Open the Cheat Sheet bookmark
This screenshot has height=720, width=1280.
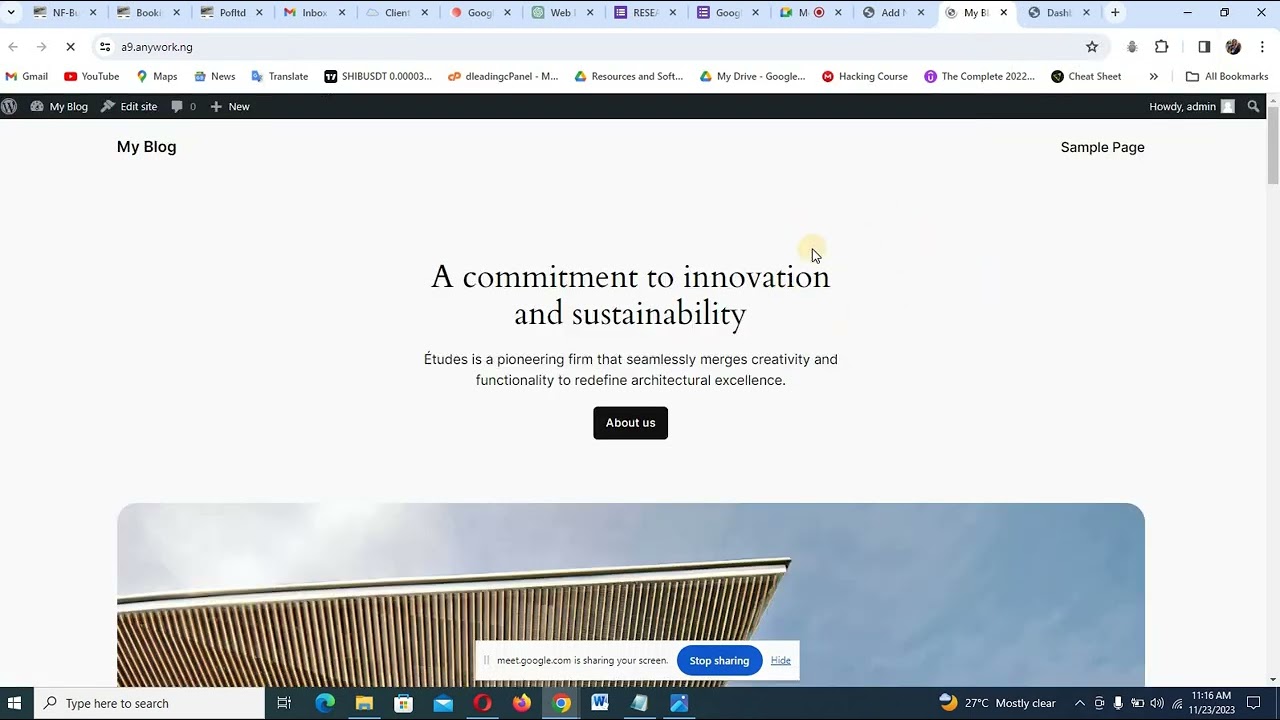(1086, 76)
